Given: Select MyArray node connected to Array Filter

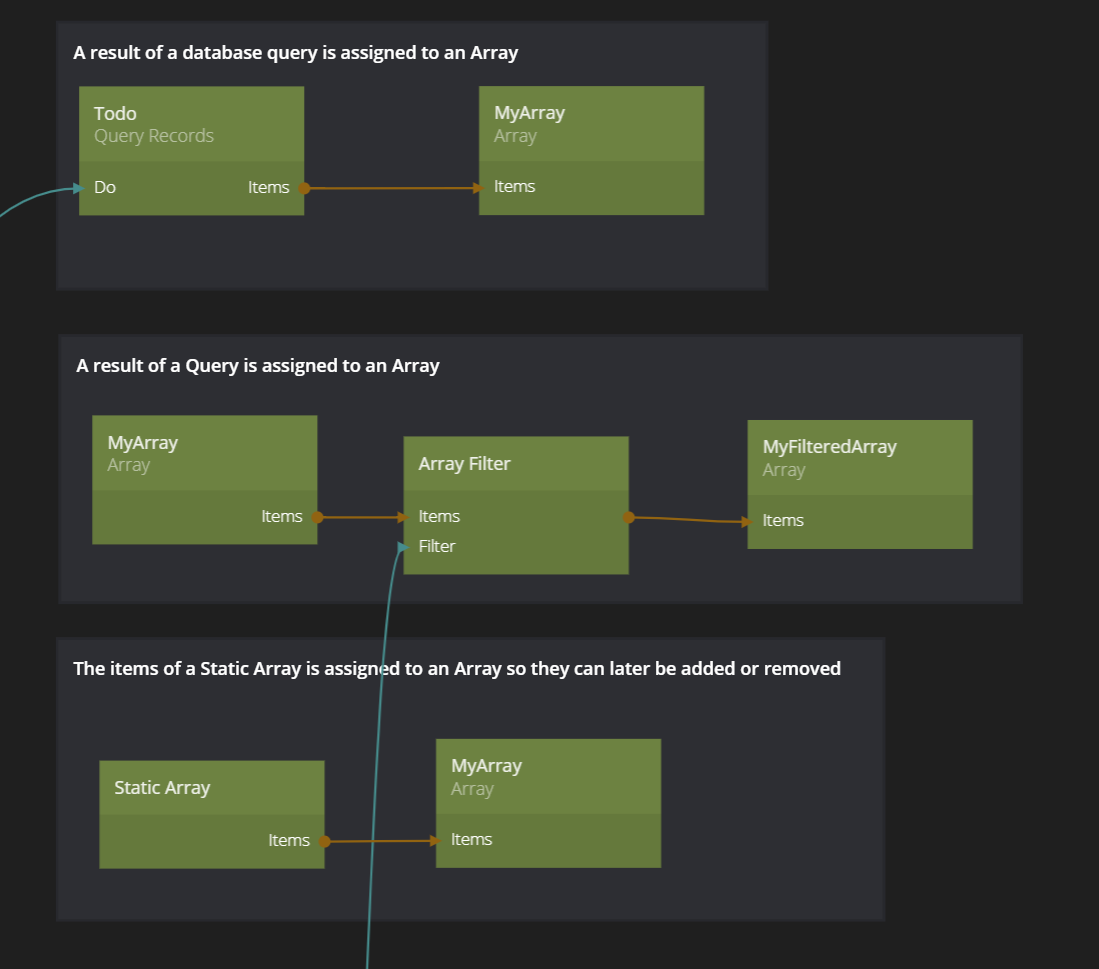Looking at the screenshot, I should [x=204, y=453].
